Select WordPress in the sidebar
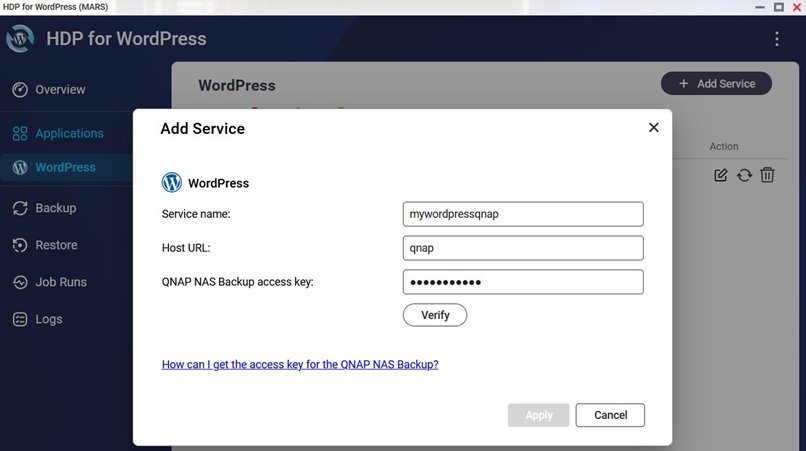 (65, 167)
